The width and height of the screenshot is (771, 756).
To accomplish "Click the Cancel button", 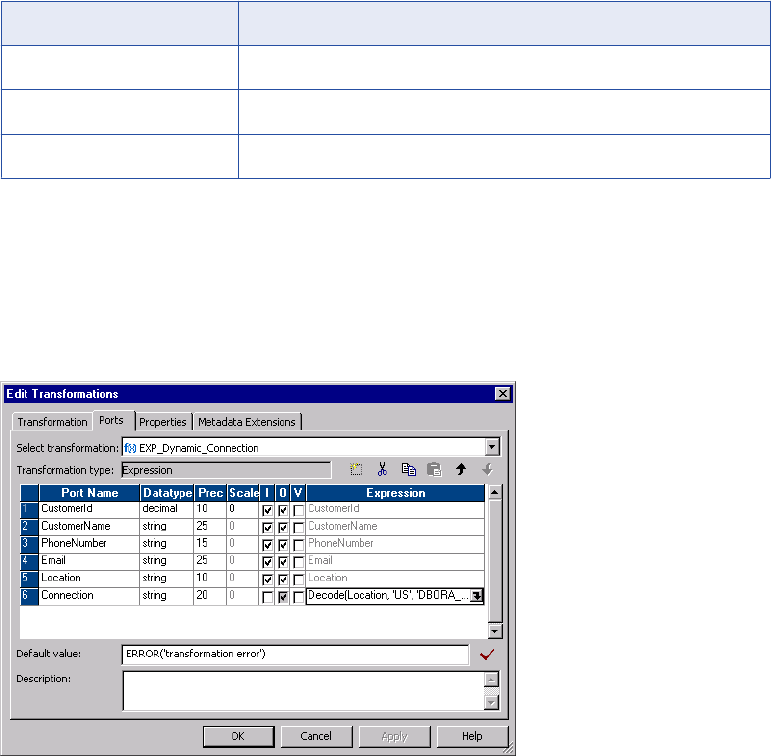I will (x=316, y=736).
